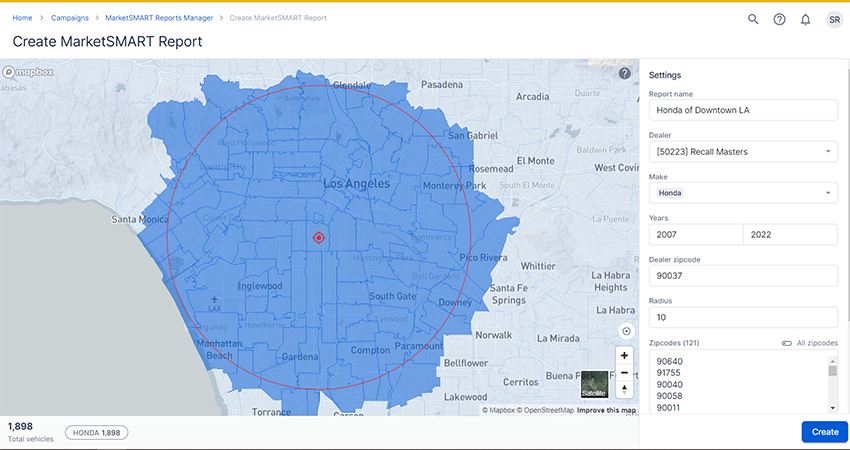Click the Compton map label
Viewport: 850px width, 450px height.
pyautogui.click(x=370, y=350)
